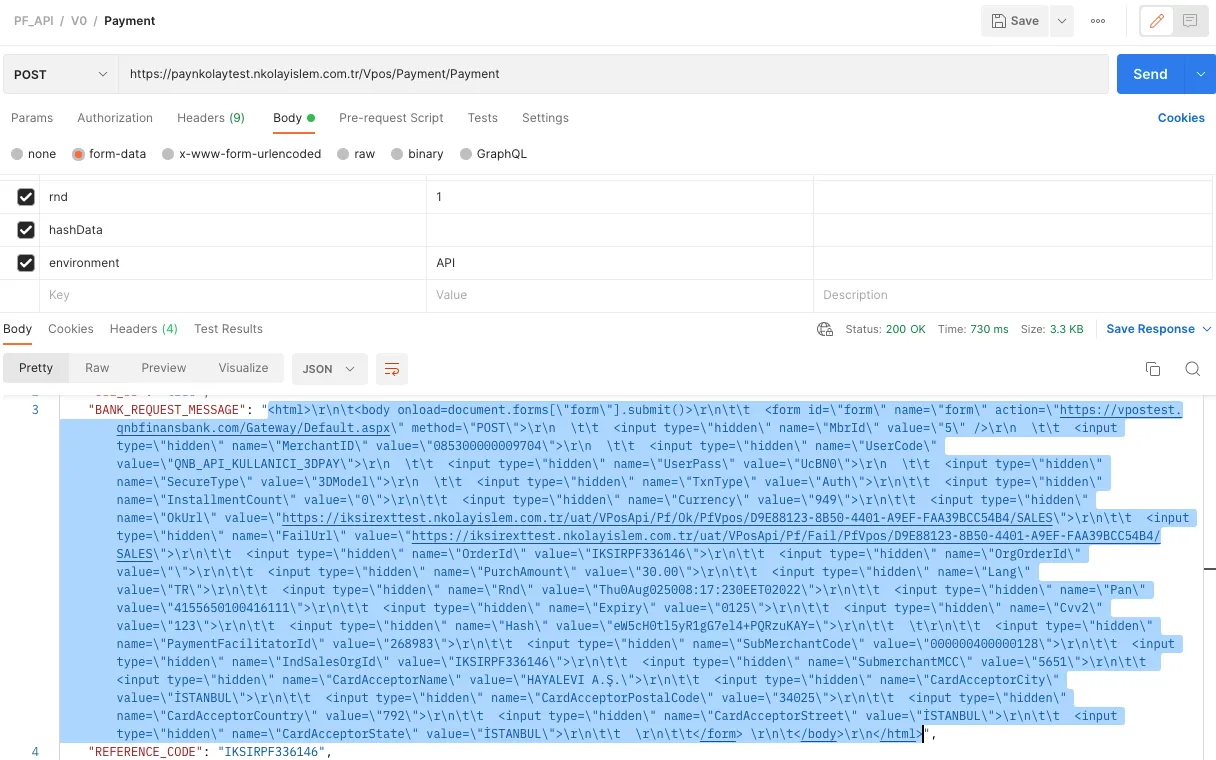This screenshot has width=1216, height=760.
Task: Expand the JSON format dropdown
Action: (329, 369)
